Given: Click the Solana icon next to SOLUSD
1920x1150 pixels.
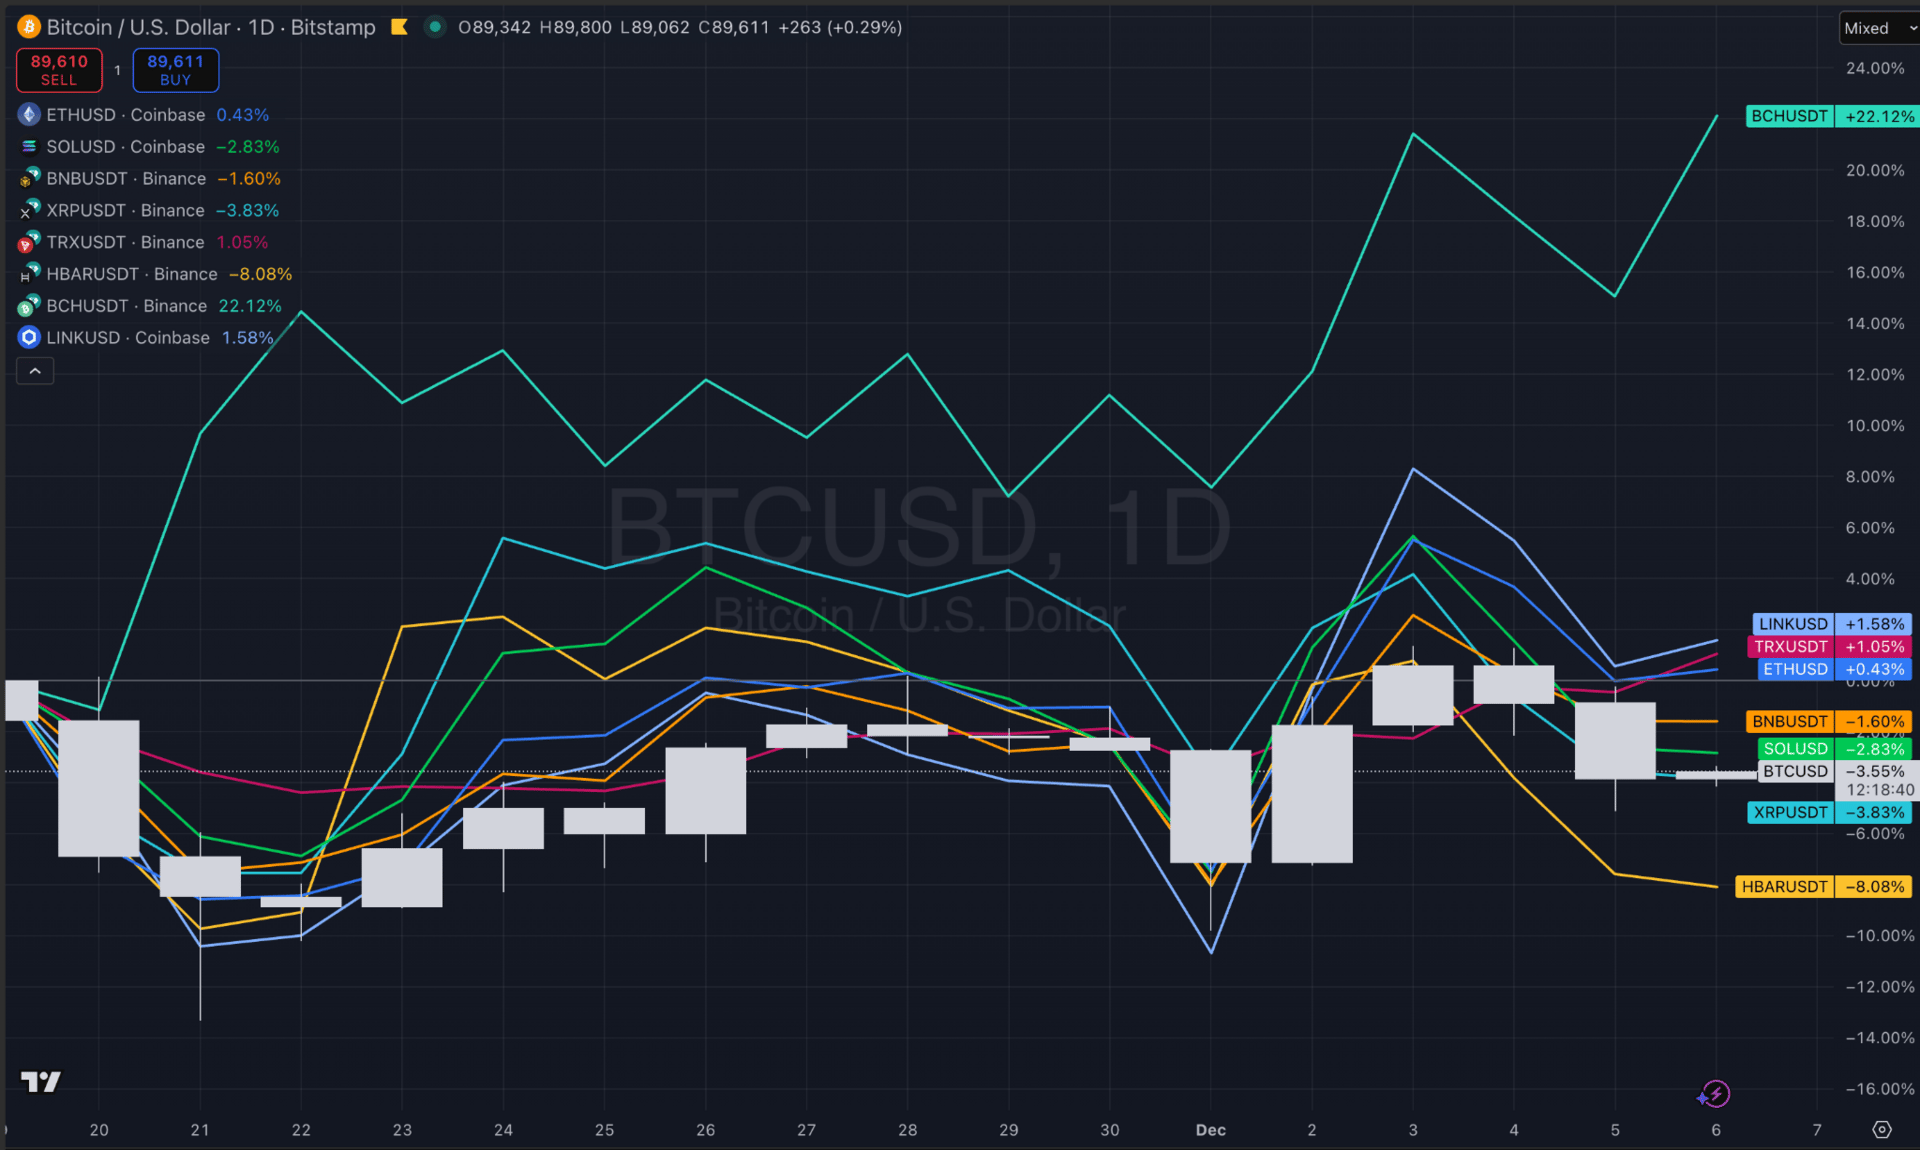Looking at the screenshot, I should (x=29, y=147).
